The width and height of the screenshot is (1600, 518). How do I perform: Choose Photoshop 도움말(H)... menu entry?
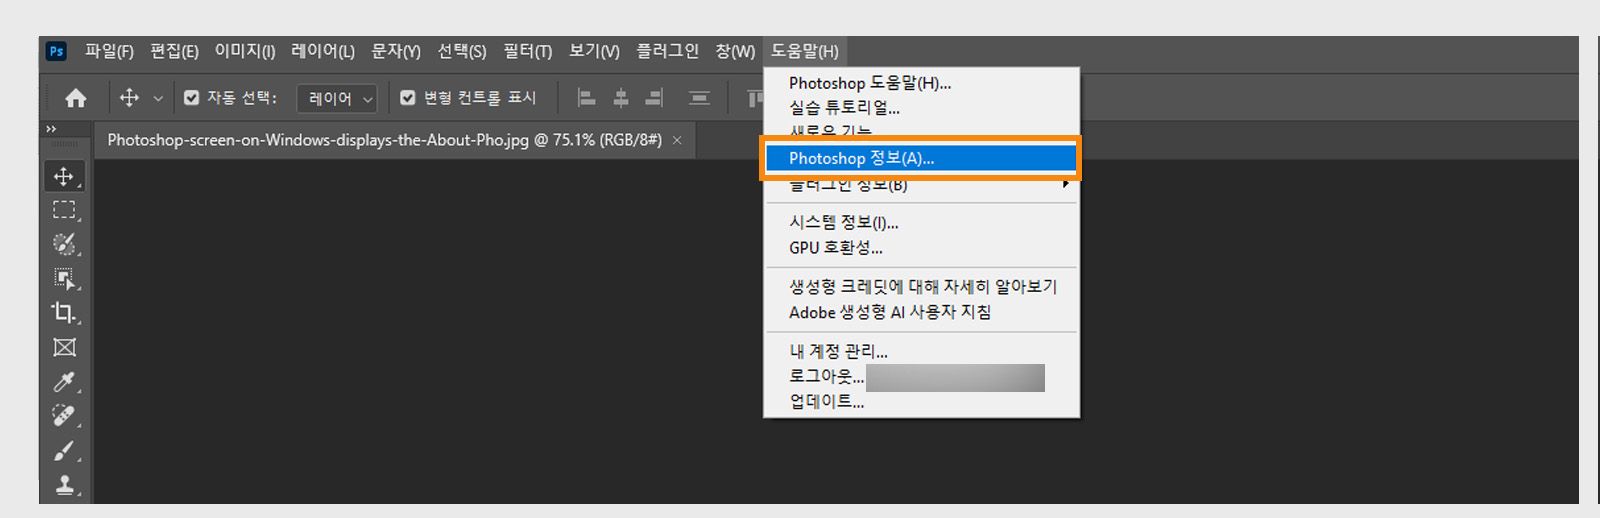(921, 83)
